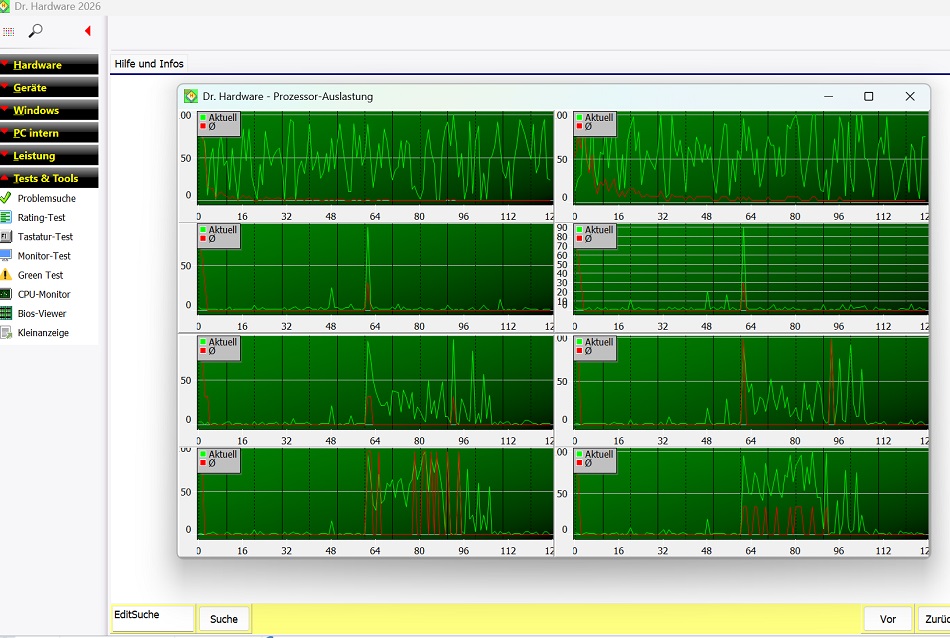The height and width of the screenshot is (638, 950).
Task: Open Kleinanzeige from the sidebar
Action: 43,333
